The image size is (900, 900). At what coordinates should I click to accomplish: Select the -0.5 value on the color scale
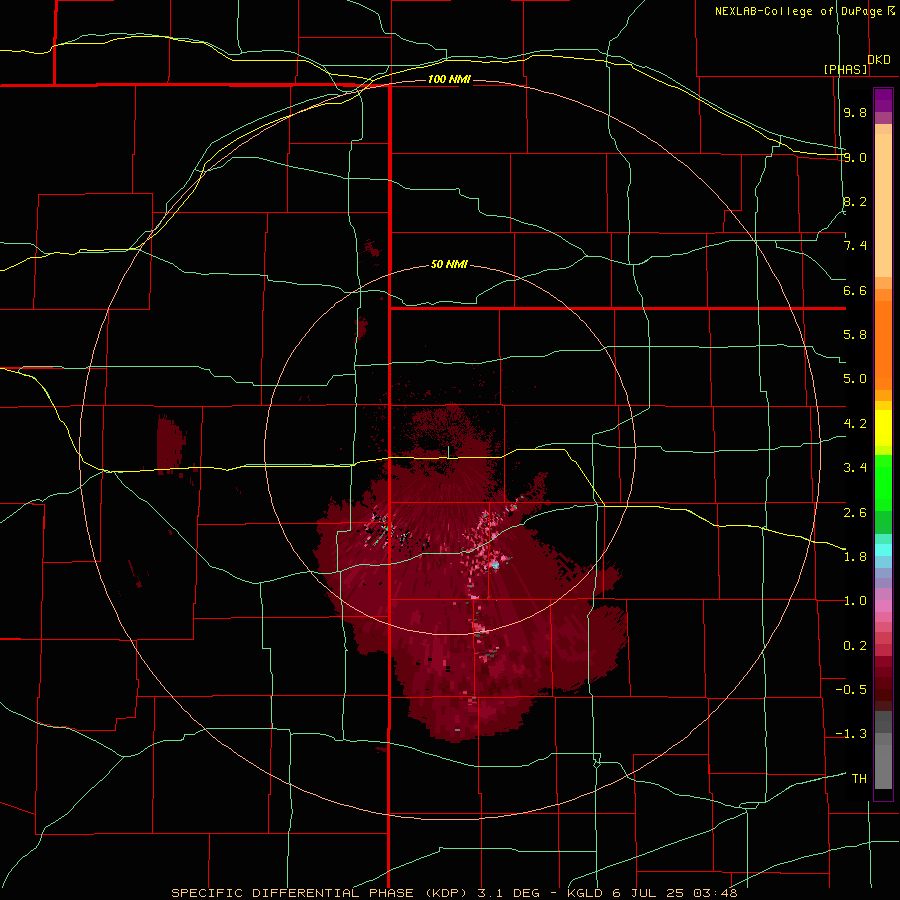[851, 690]
